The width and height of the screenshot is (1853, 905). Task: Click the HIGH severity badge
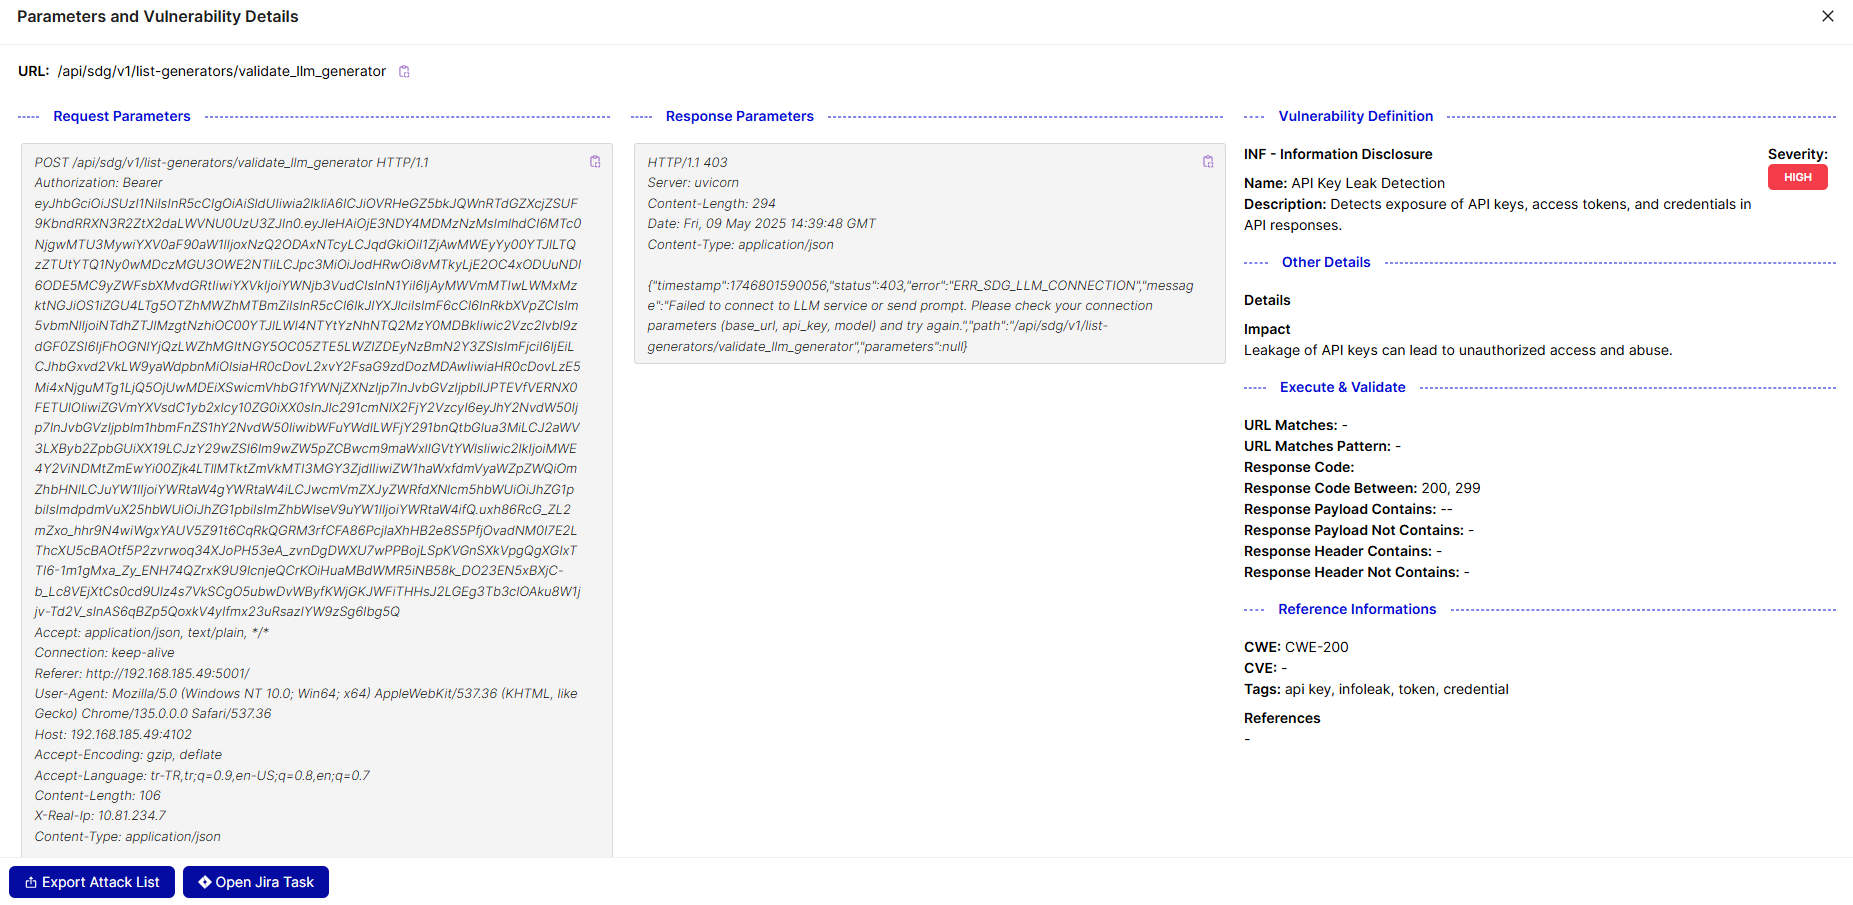1797,177
